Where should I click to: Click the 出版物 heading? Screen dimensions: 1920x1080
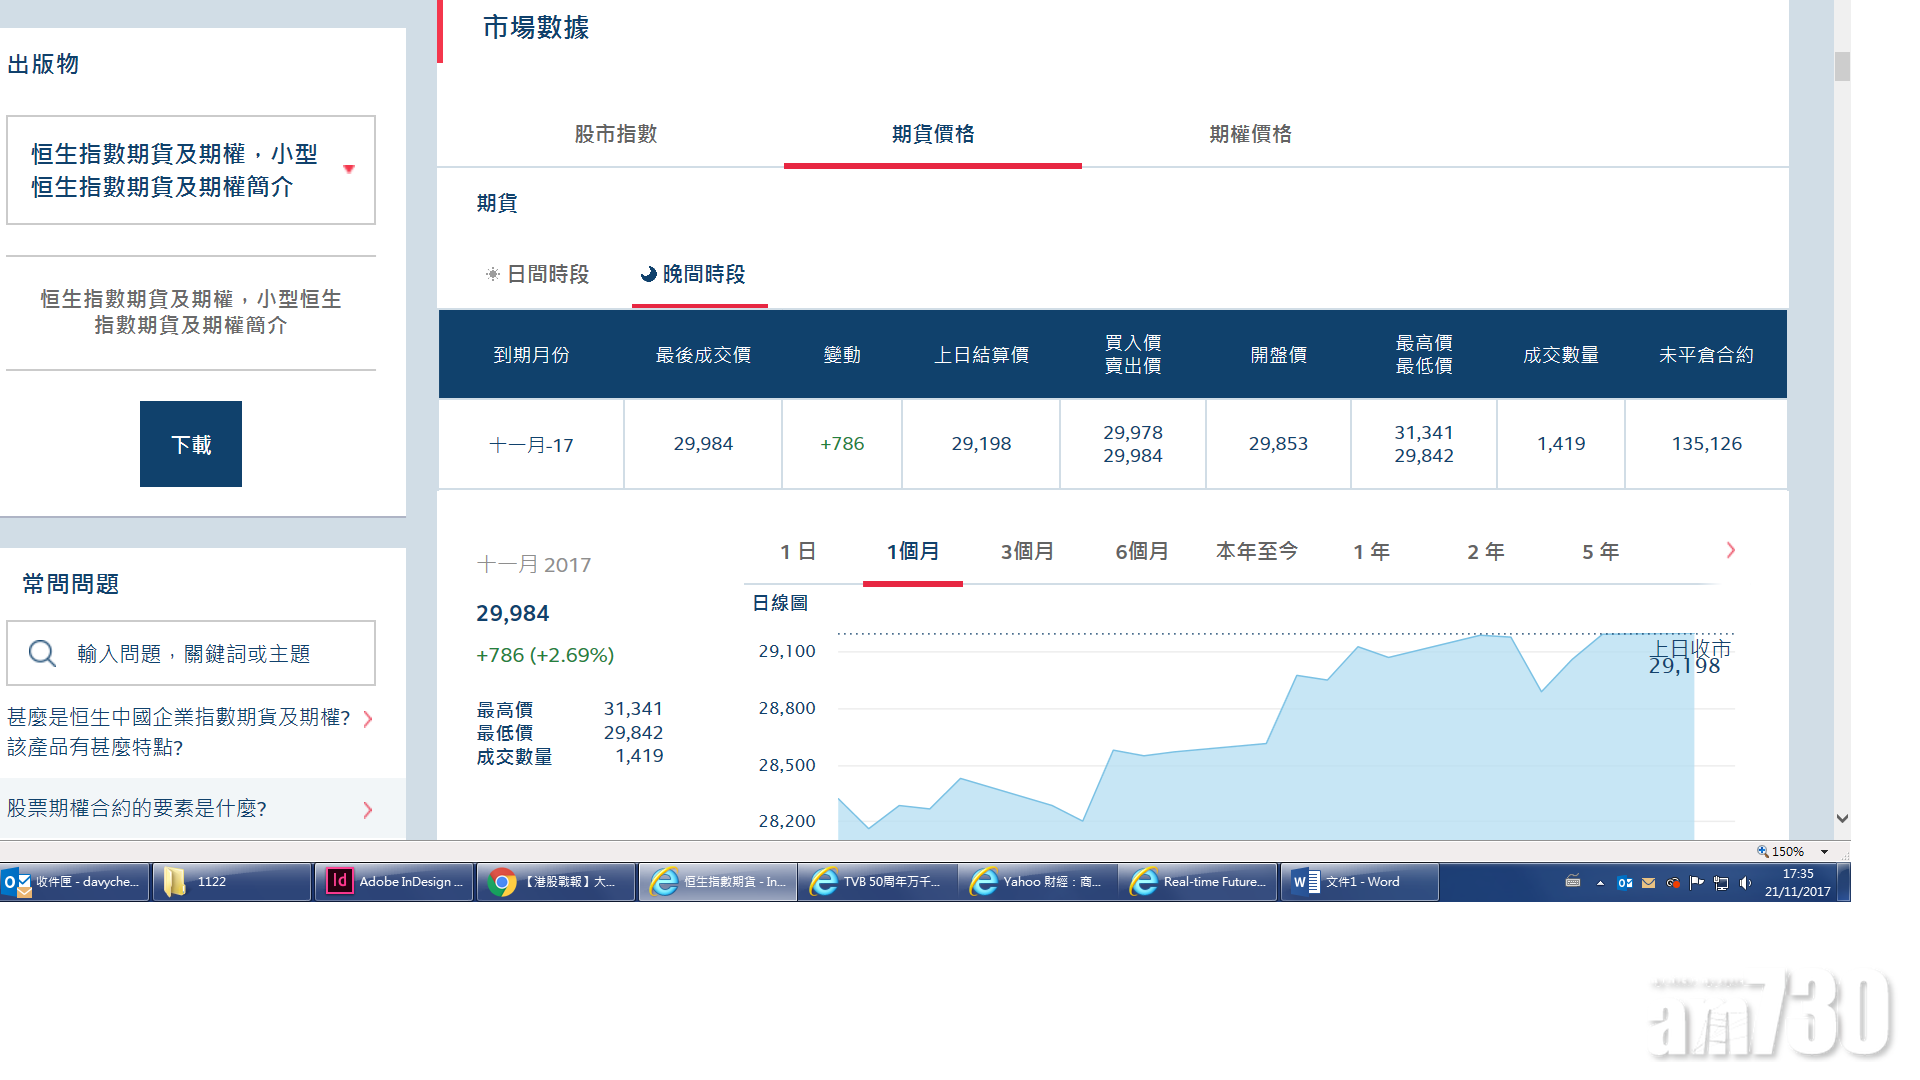(x=43, y=64)
